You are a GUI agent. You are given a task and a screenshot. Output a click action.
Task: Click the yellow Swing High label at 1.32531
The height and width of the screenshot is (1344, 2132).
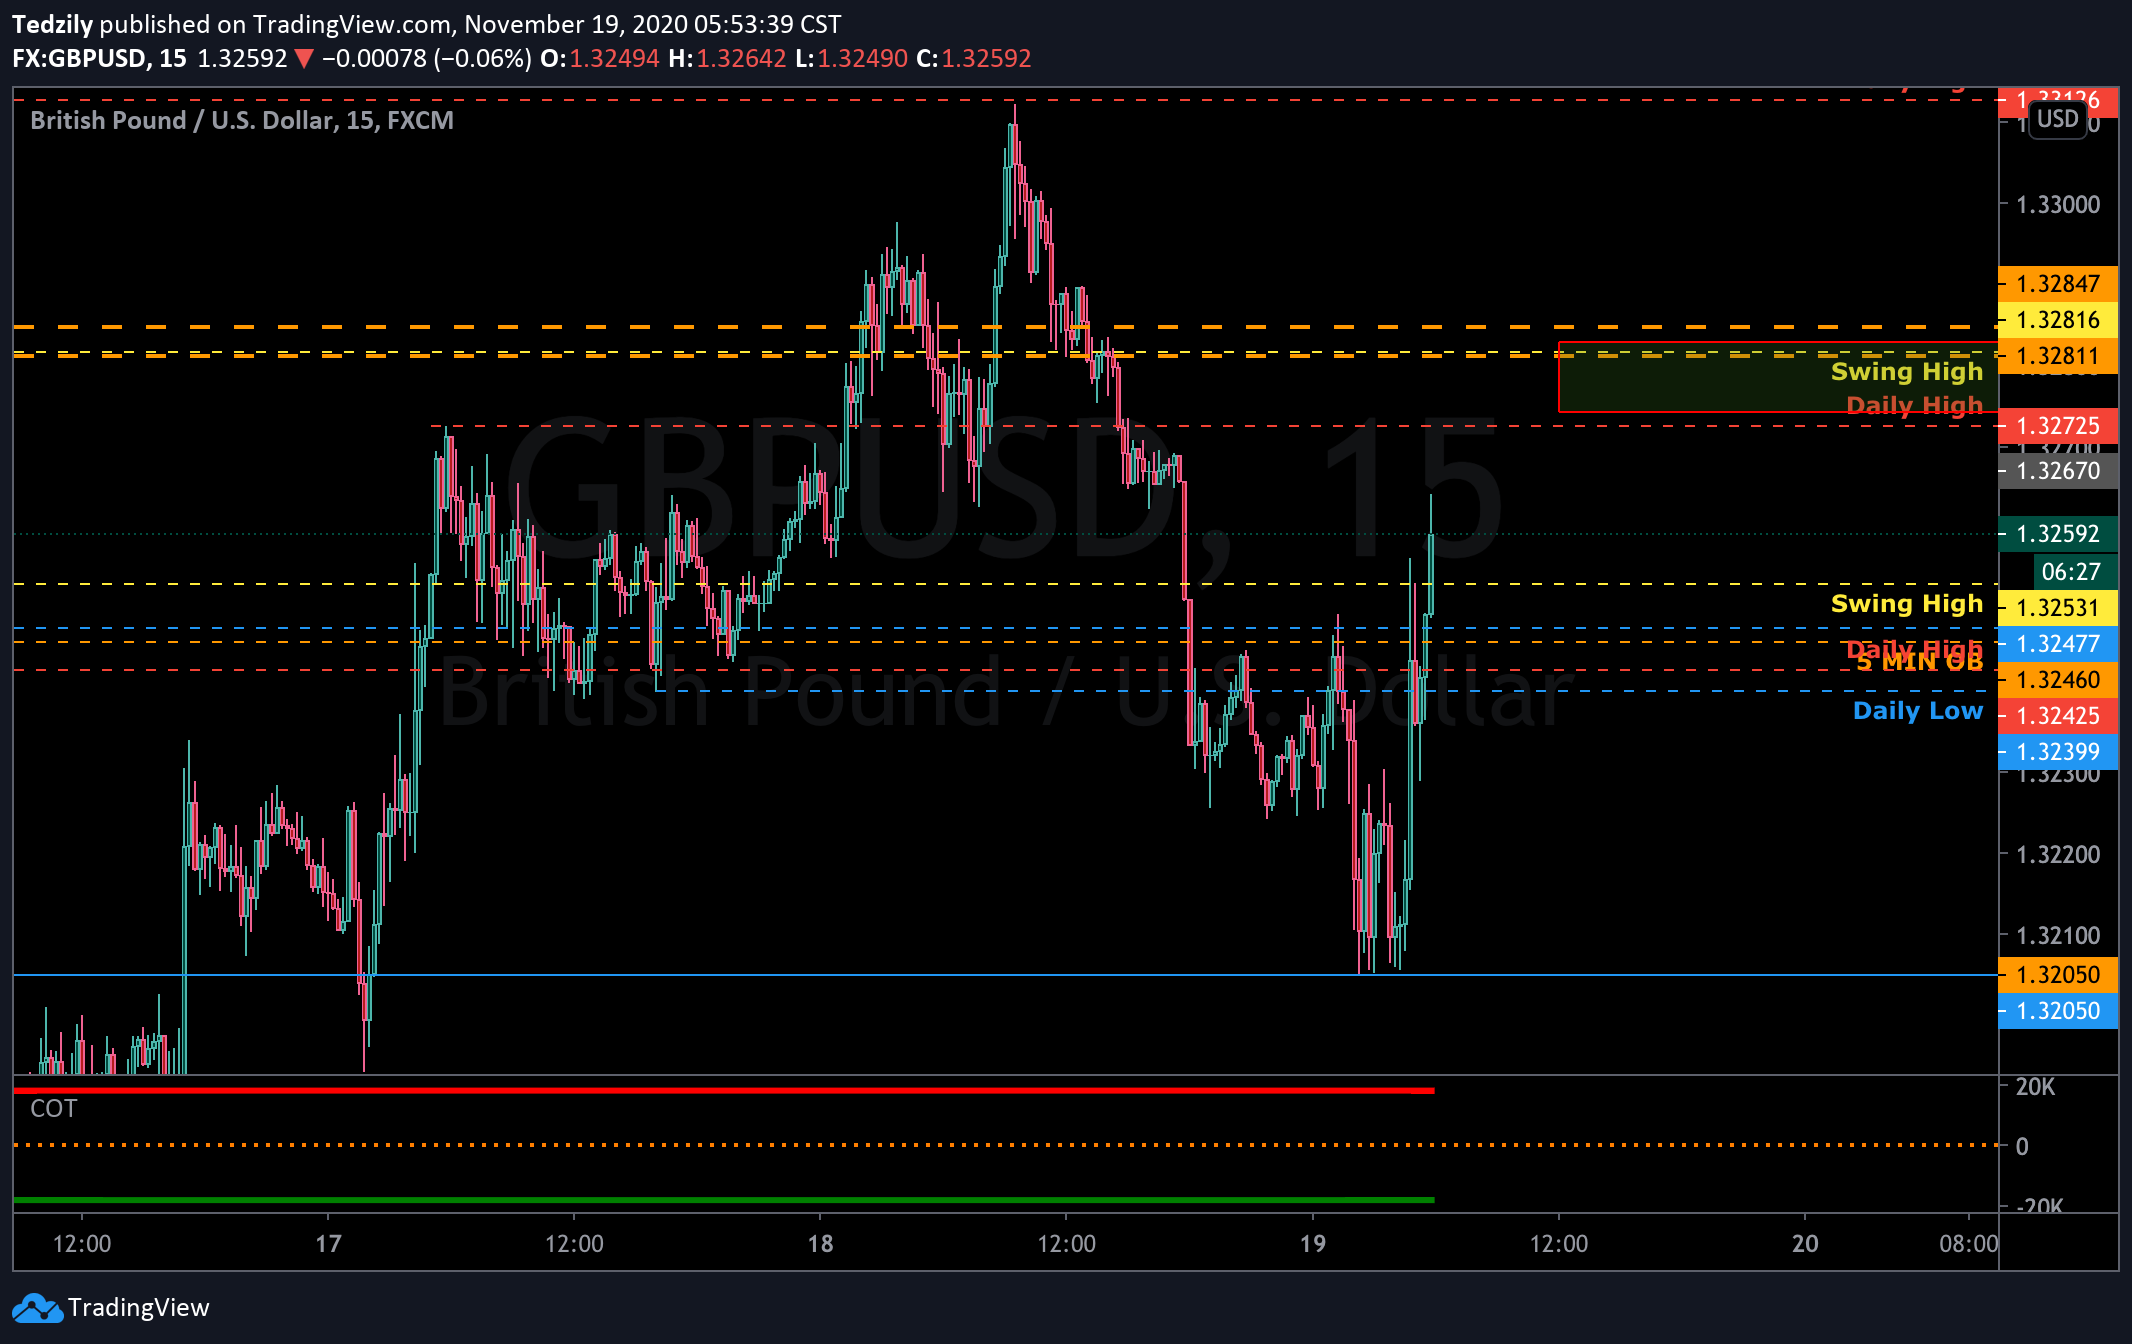pos(1906,604)
